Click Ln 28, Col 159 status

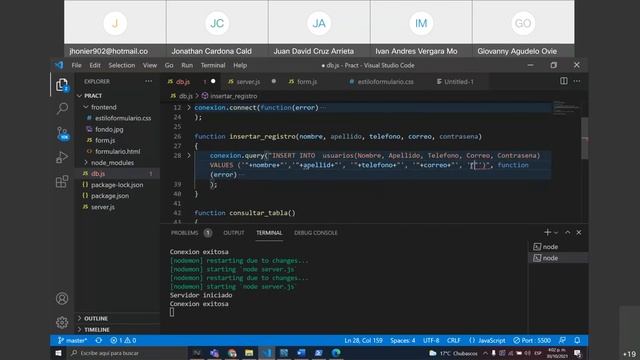tap(363, 340)
